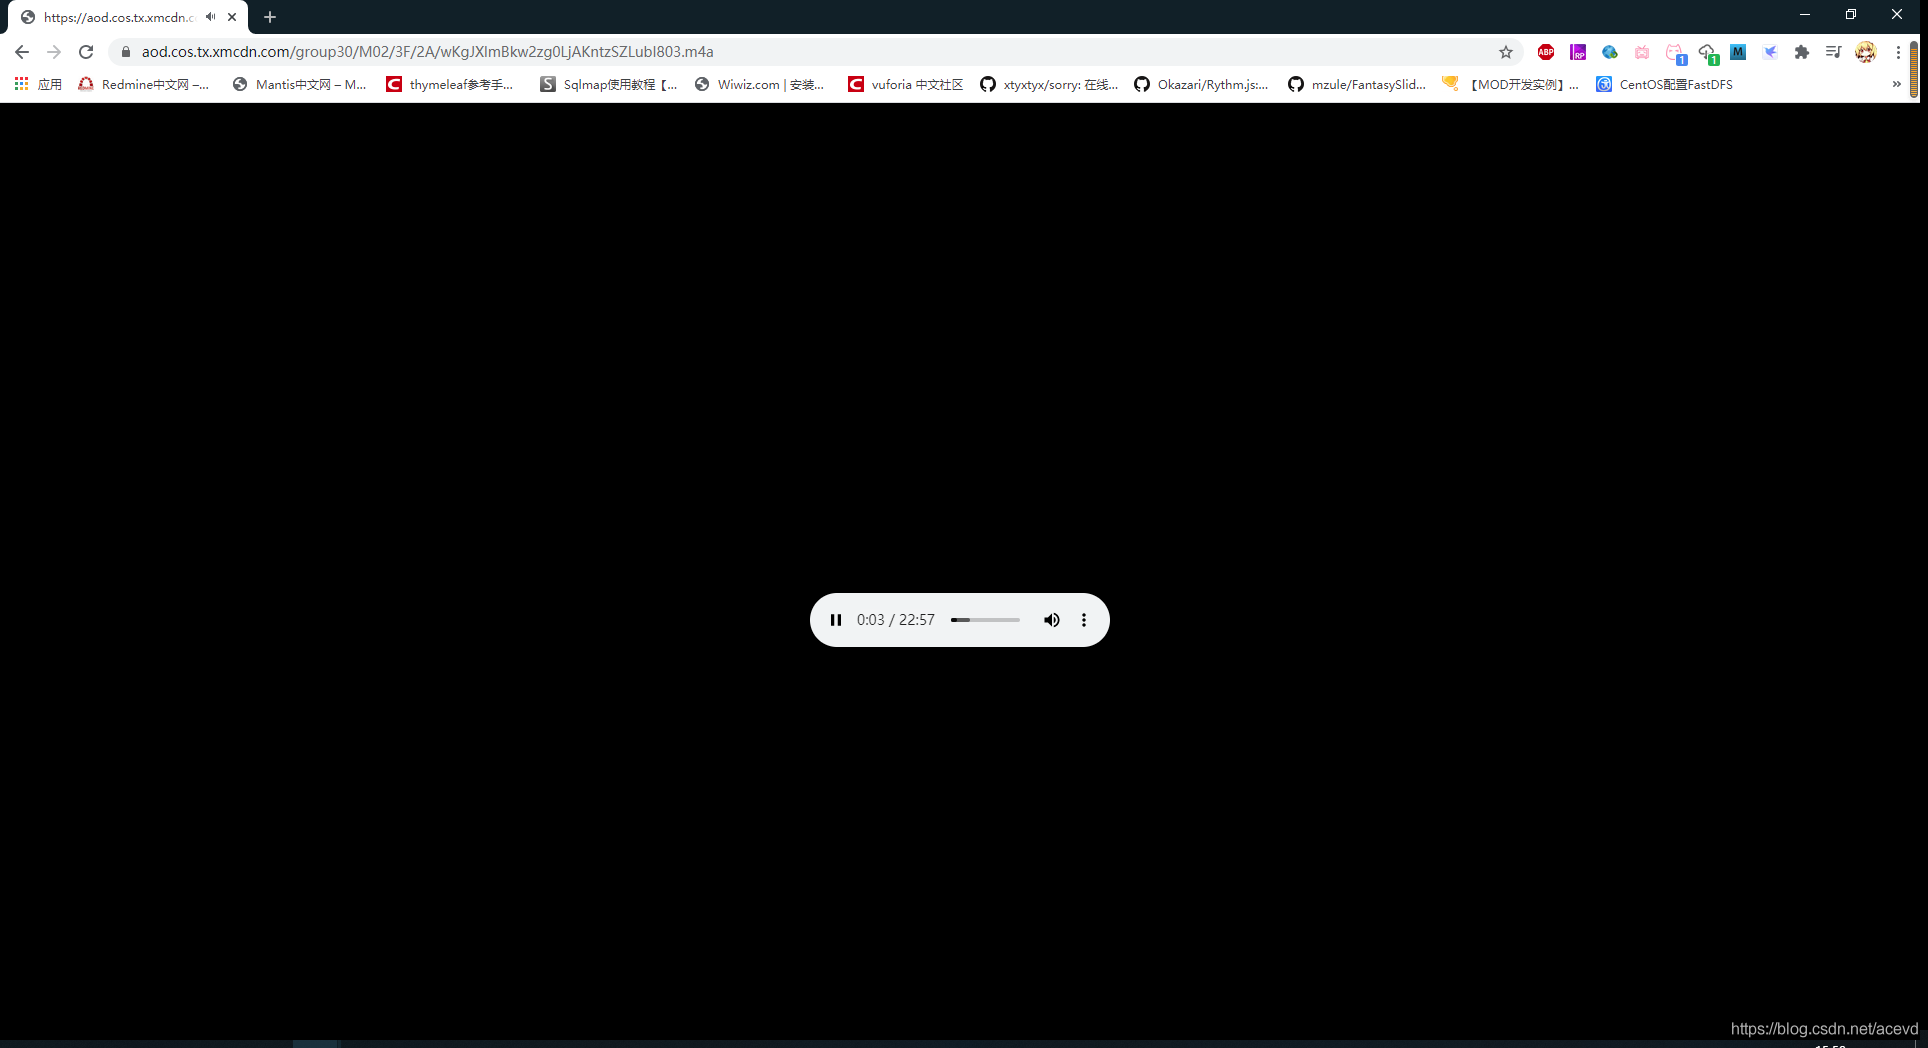Seek within the audio progress bar
The height and width of the screenshot is (1048, 1928).
click(985, 620)
